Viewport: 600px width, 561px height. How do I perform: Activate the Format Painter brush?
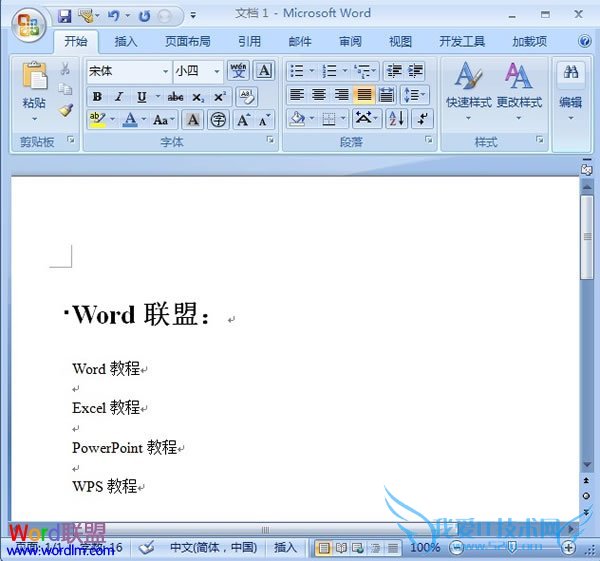(66, 110)
